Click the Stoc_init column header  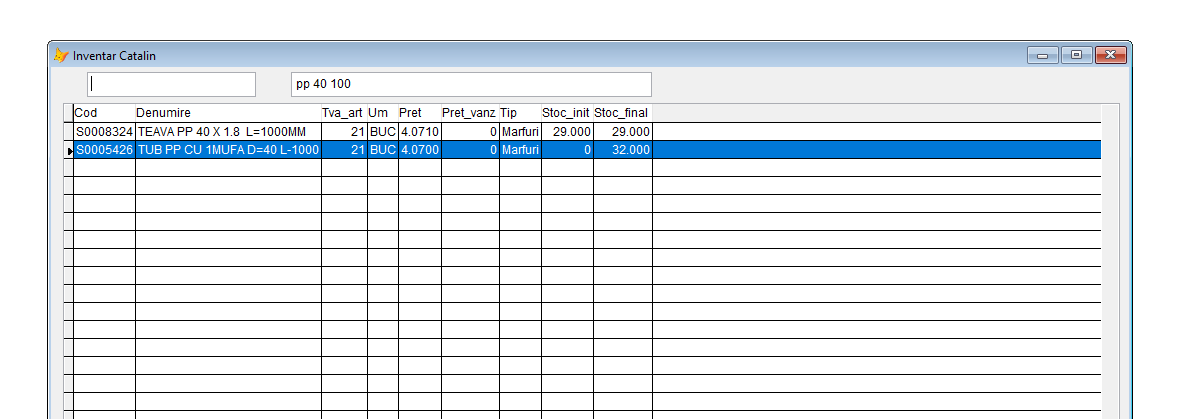[x=567, y=113]
